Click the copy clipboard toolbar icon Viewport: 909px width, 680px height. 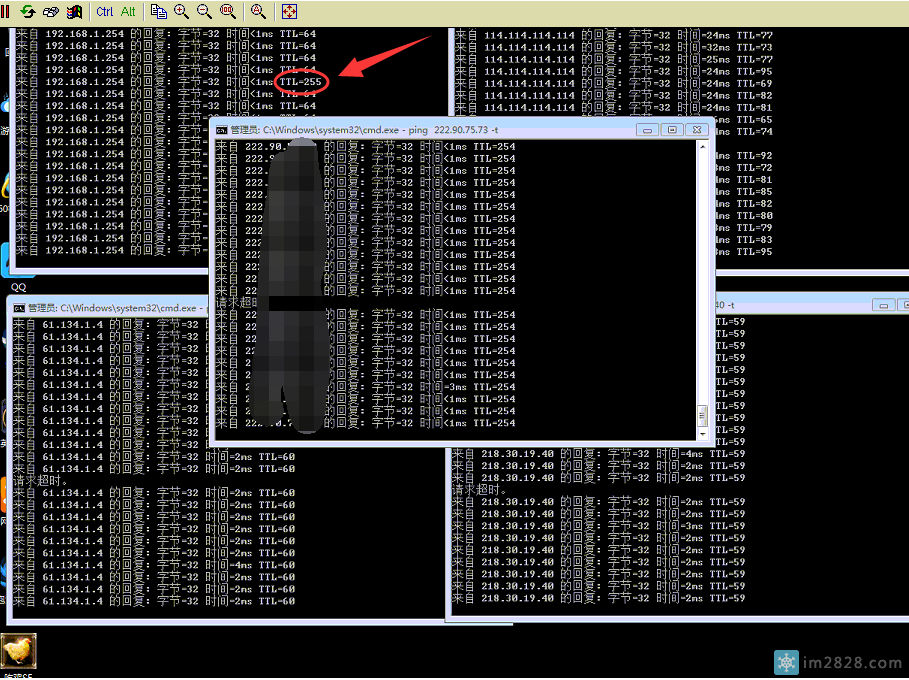click(159, 12)
